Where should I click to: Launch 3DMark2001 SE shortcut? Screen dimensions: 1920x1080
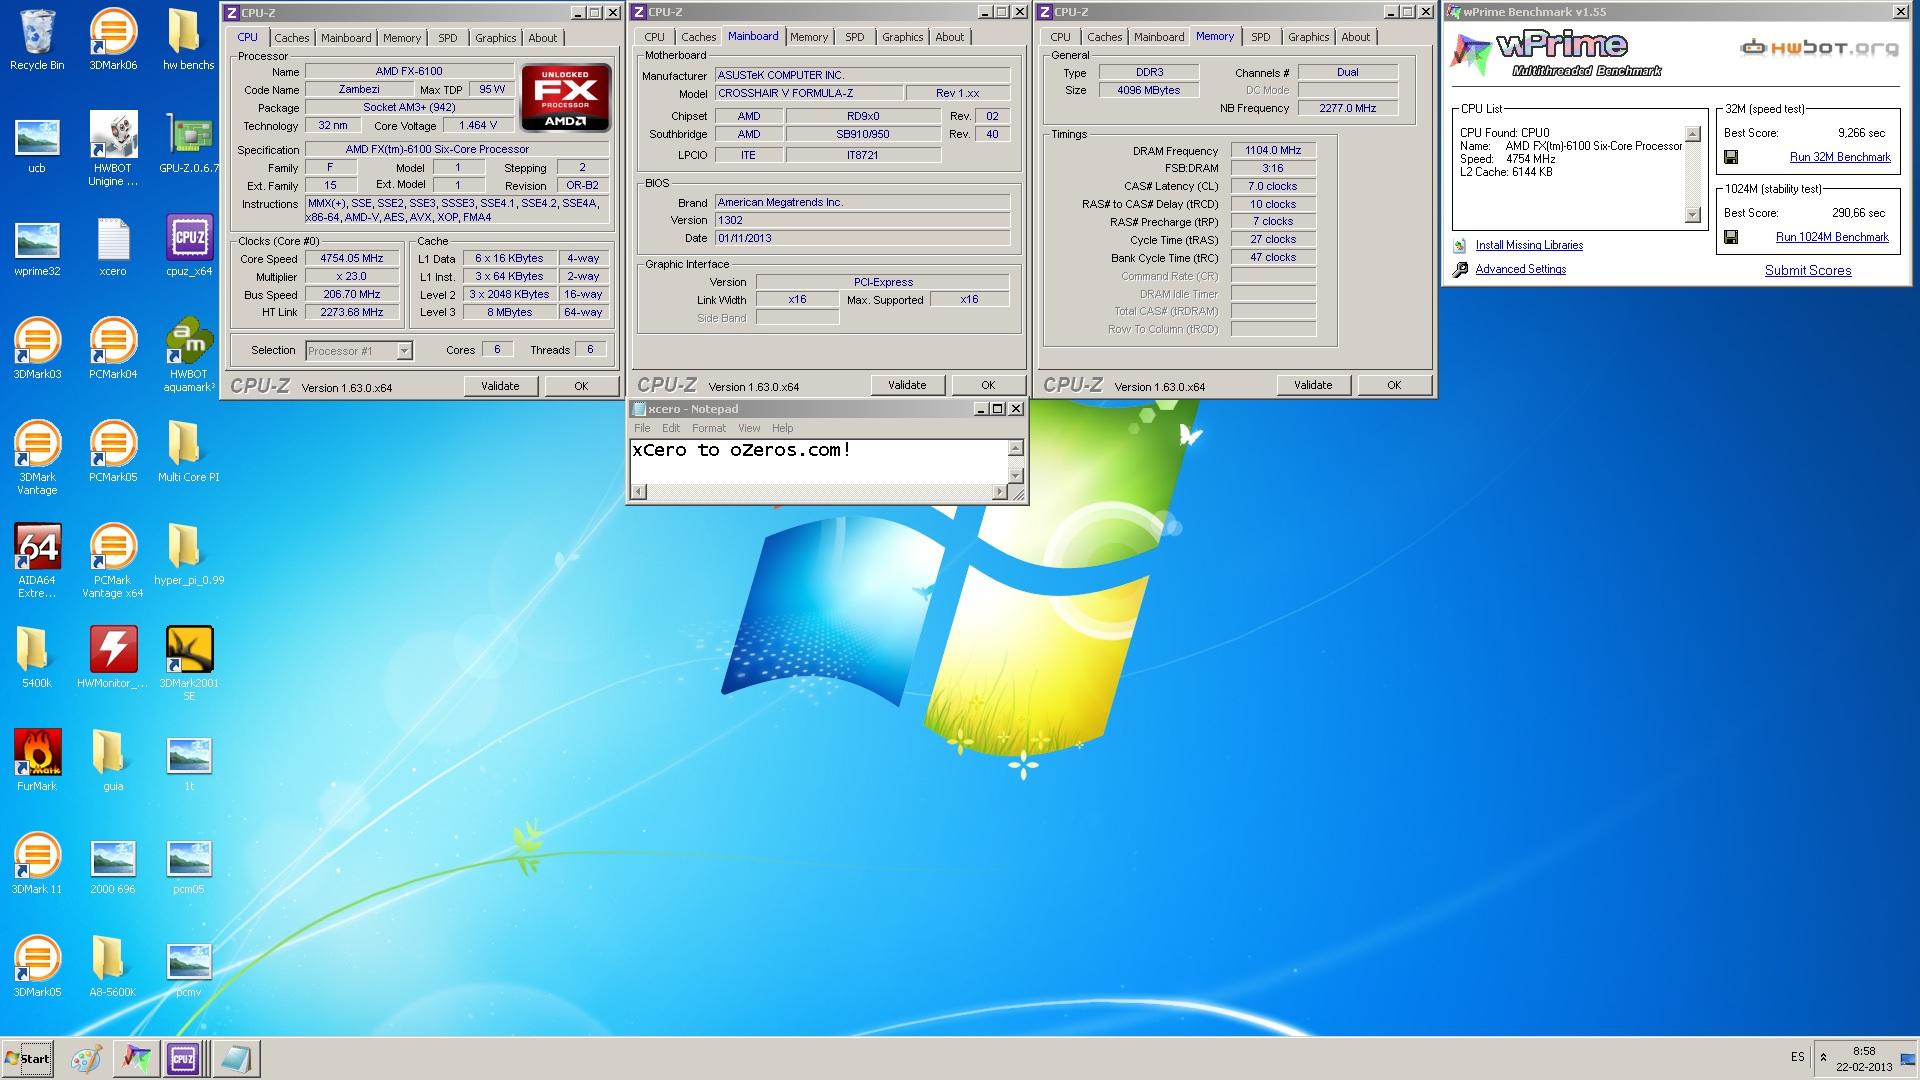click(x=188, y=664)
